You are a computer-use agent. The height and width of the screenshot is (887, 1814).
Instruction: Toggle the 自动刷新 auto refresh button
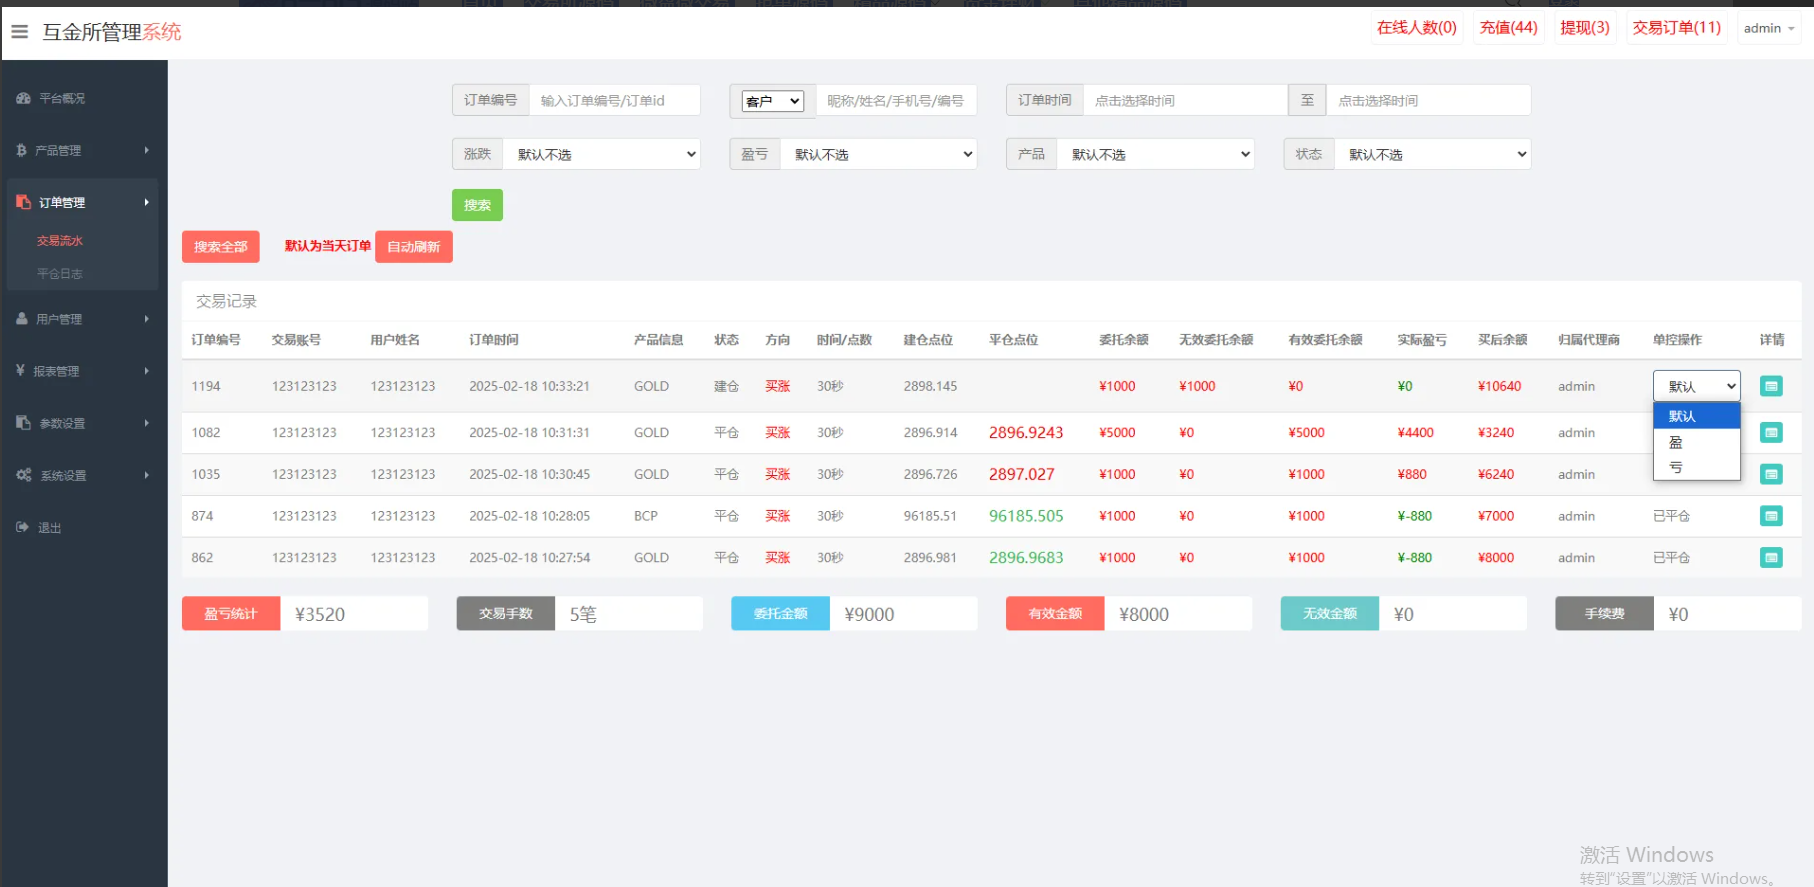click(x=413, y=247)
